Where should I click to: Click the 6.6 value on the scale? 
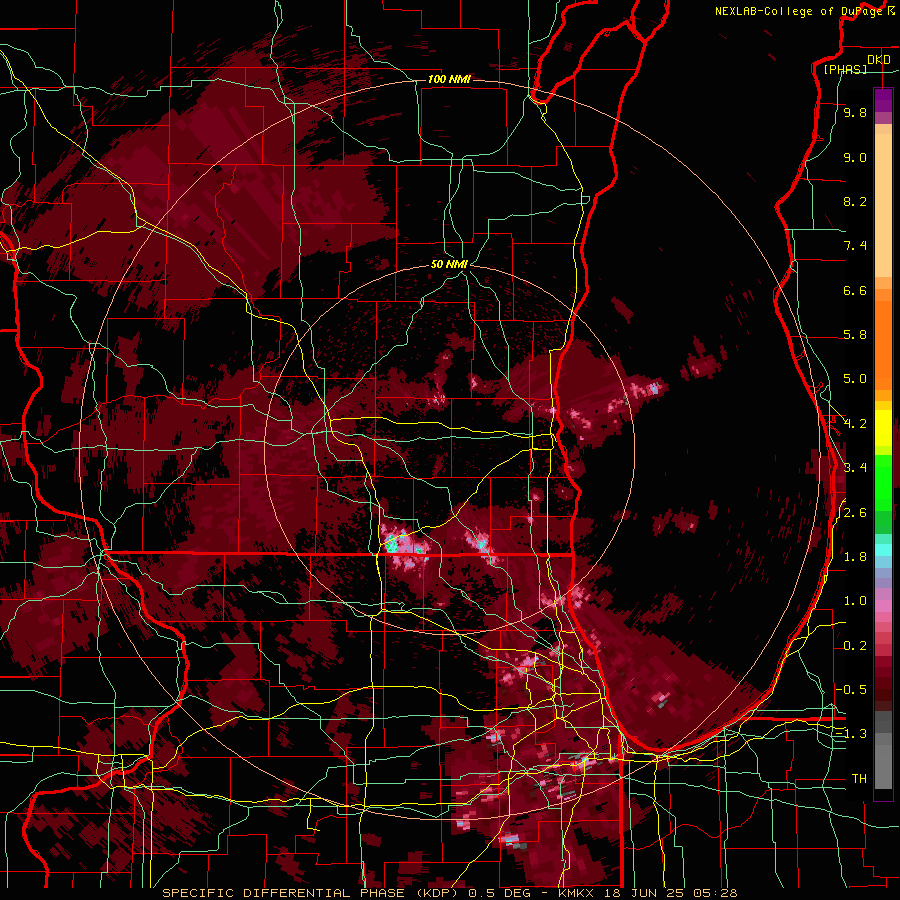(x=855, y=290)
